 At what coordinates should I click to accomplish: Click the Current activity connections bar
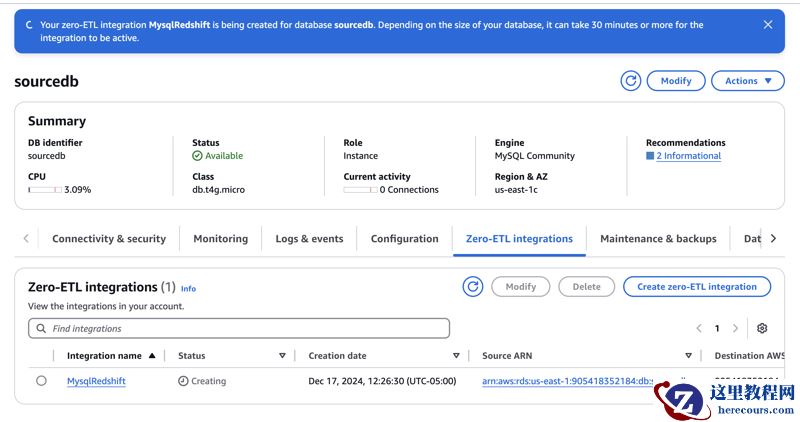(360, 190)
